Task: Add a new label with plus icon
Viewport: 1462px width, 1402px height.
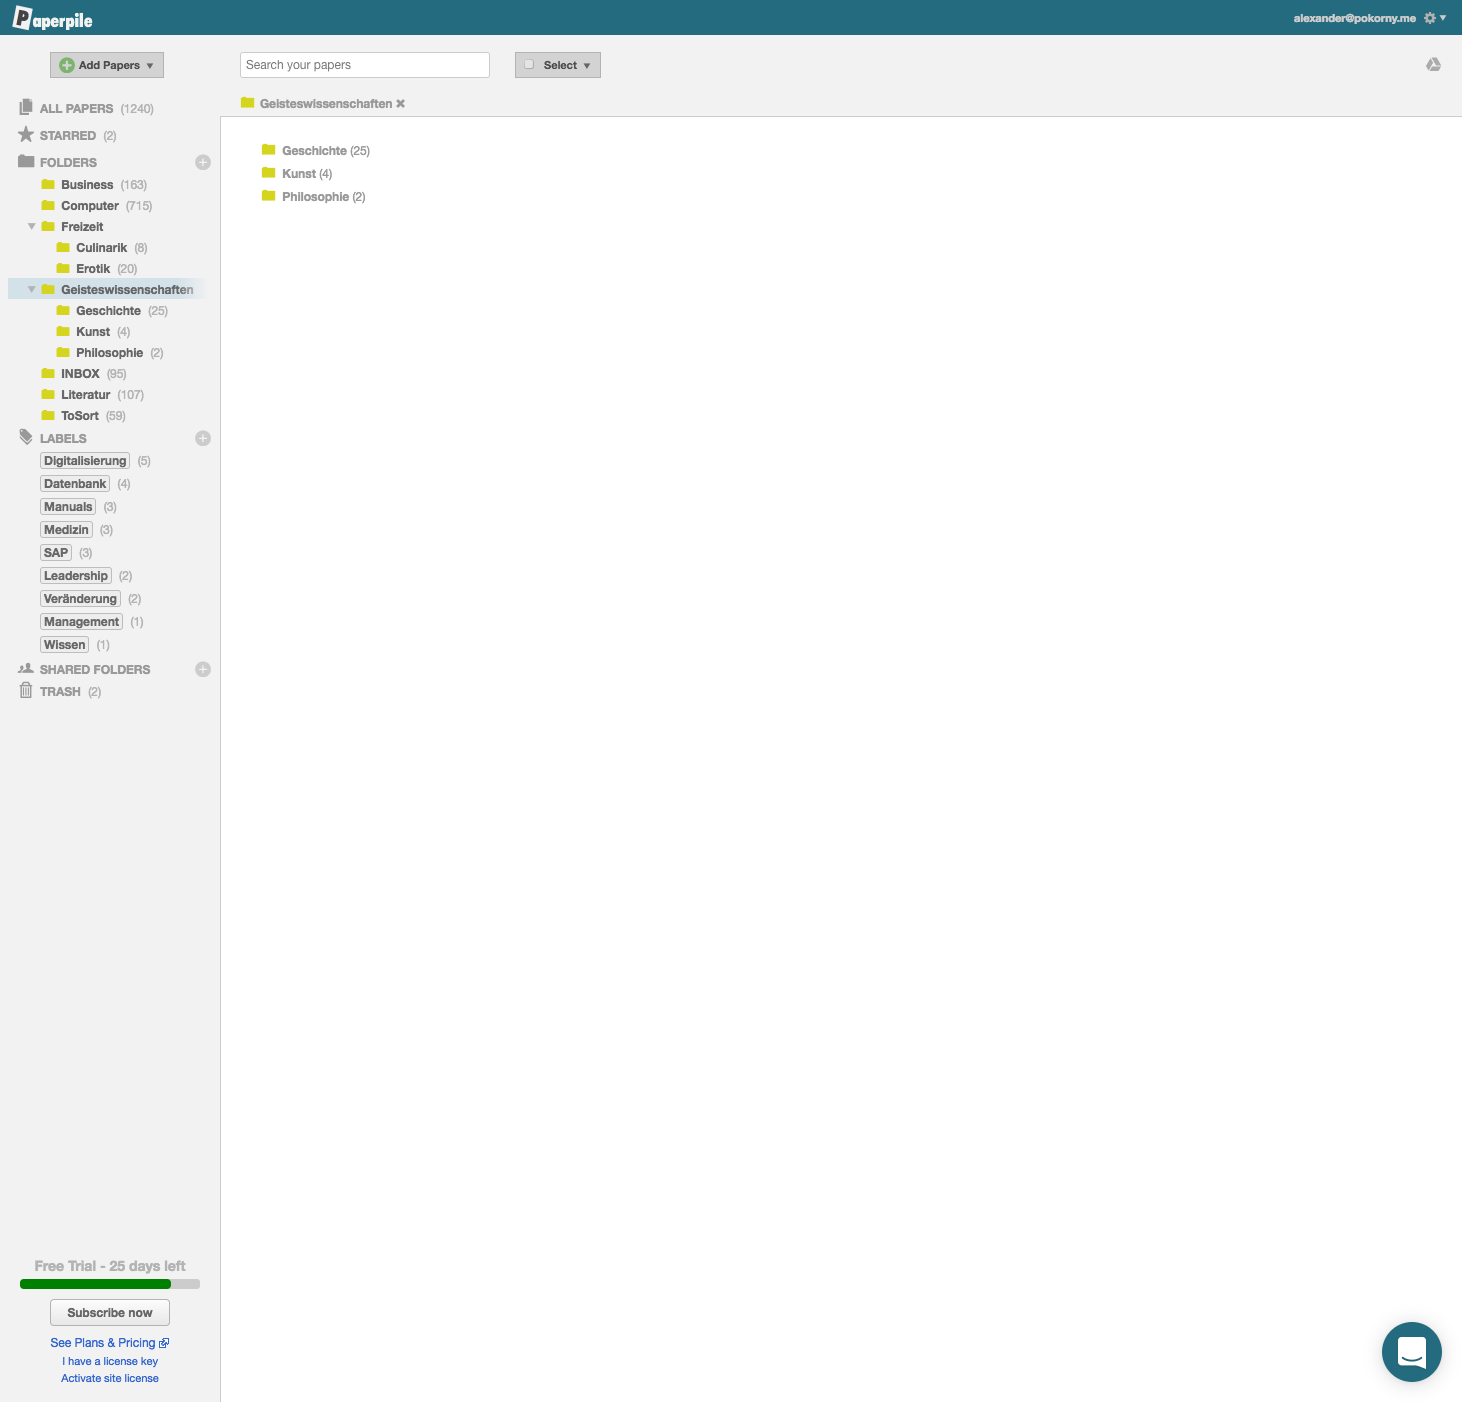Action: coord(203,438)
